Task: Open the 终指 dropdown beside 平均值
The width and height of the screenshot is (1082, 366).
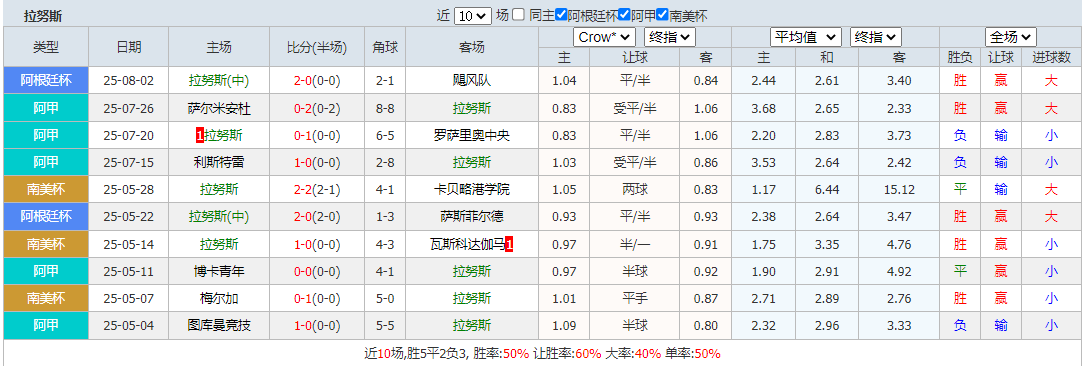Action: tap(876, 37)
